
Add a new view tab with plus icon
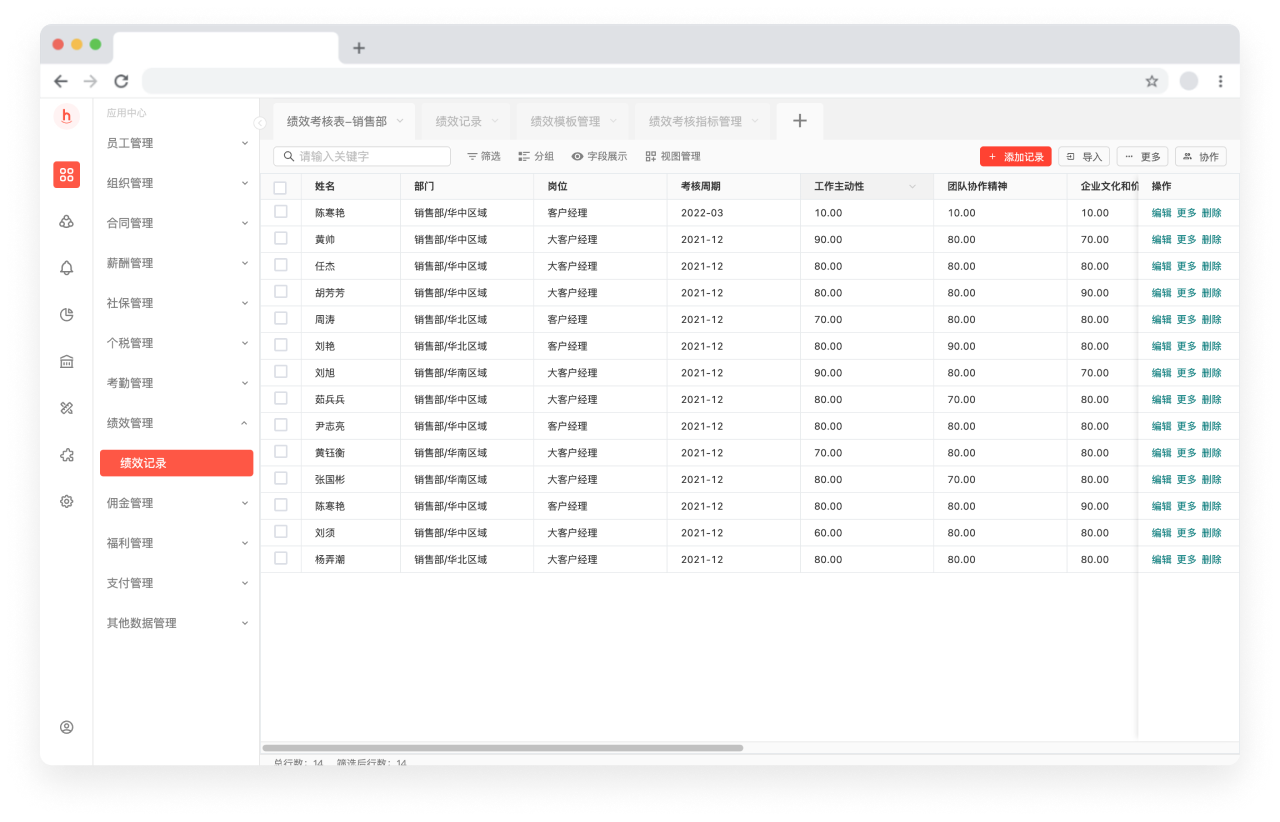pos(799,121)
